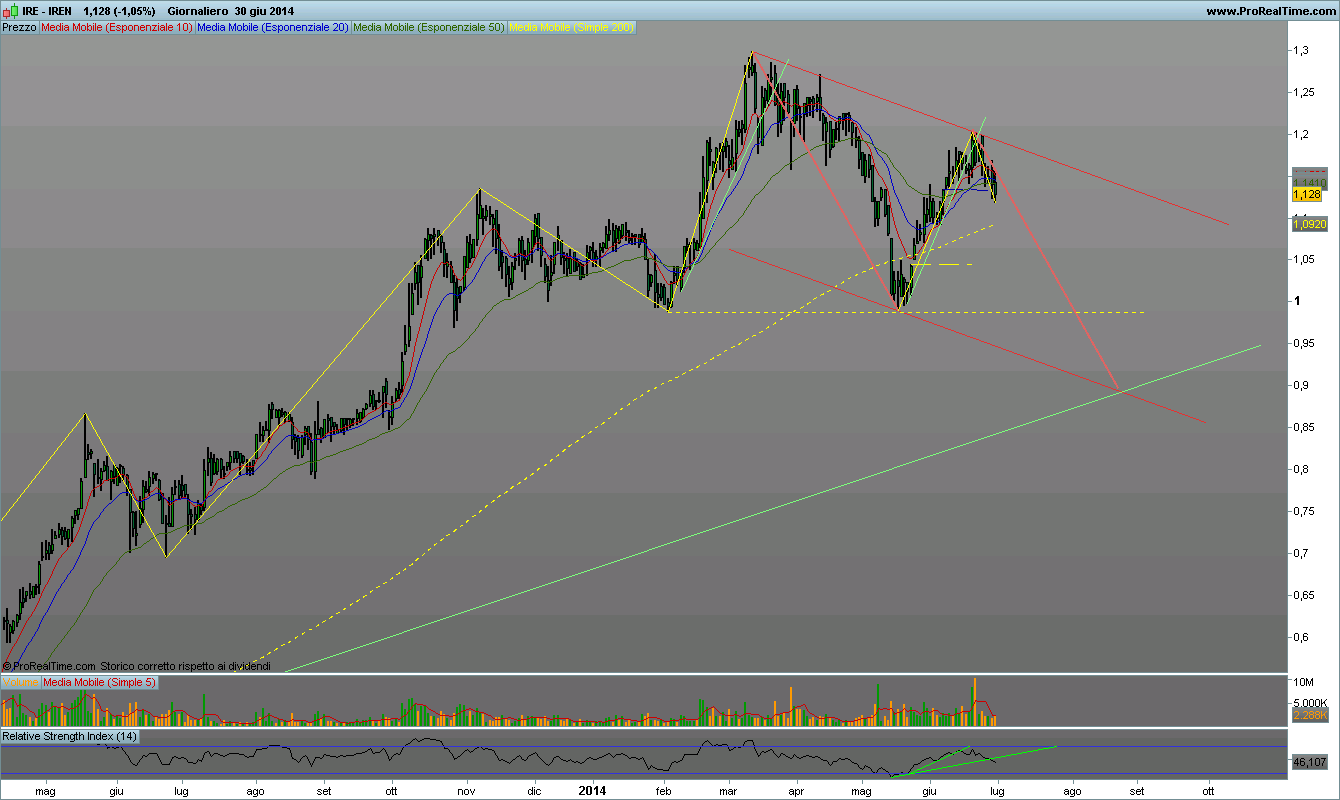Click the 1,25 price axis label
The width and height of the screenshot is (1340, 800).
[1303, 92]
